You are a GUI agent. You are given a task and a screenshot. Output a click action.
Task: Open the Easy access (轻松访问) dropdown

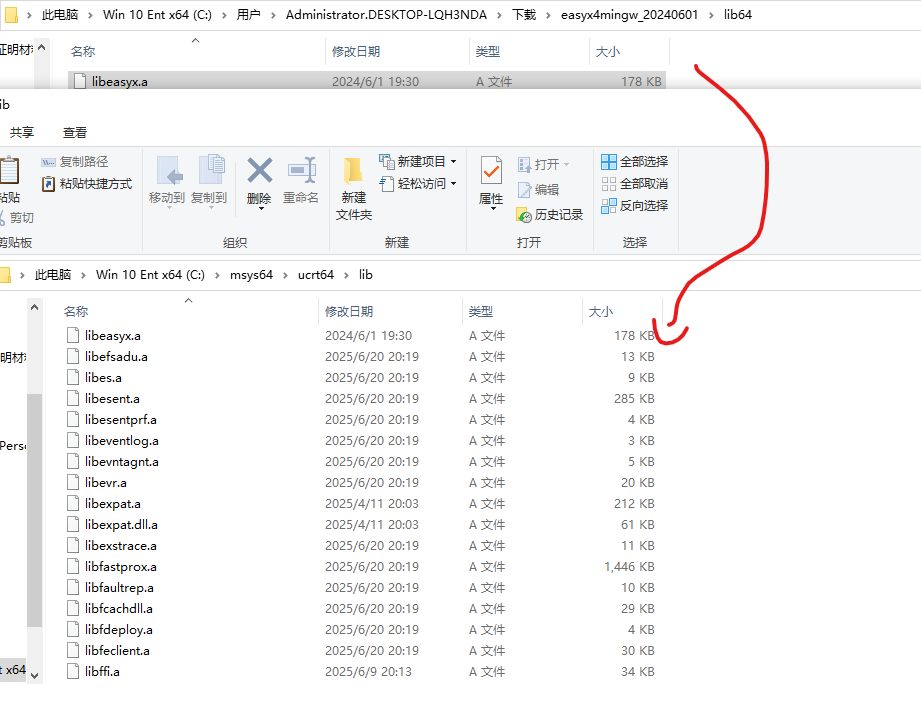click(418, 183)
